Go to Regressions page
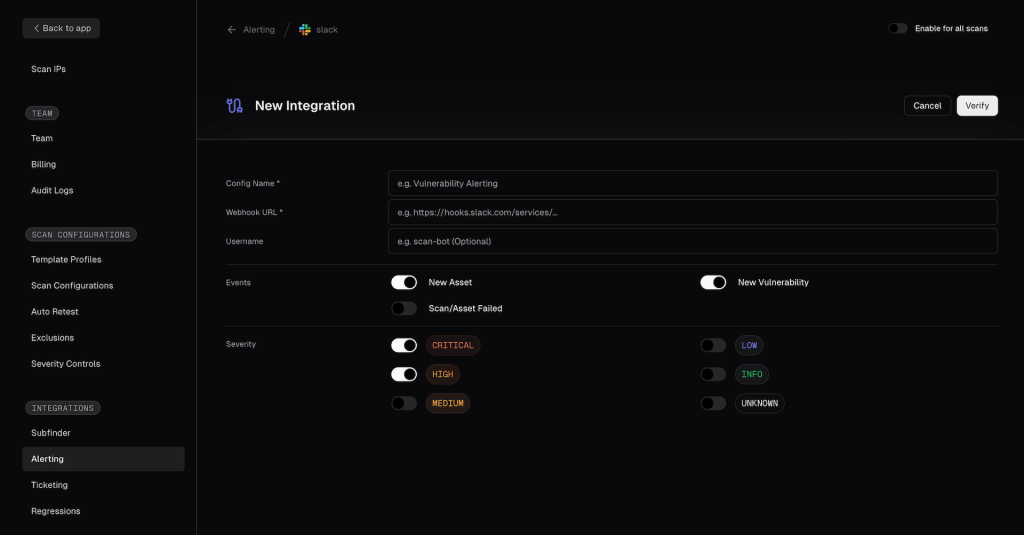Viewport: 1024px width, 535px height. 56,511
